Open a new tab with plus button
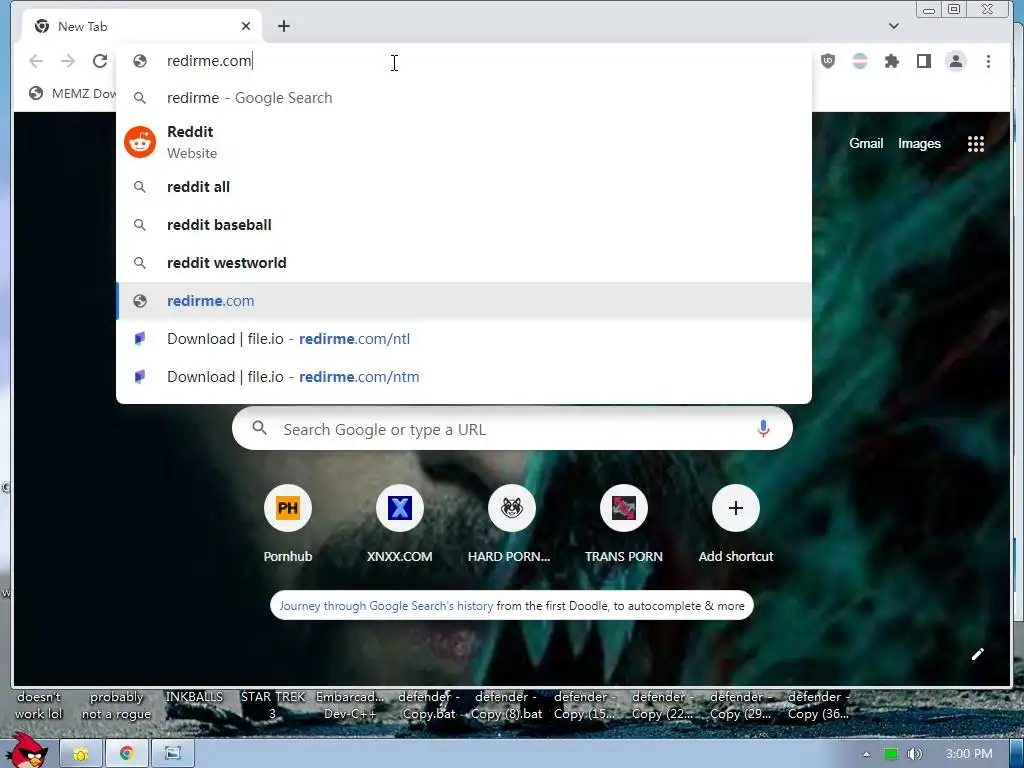 pos(283,26)
